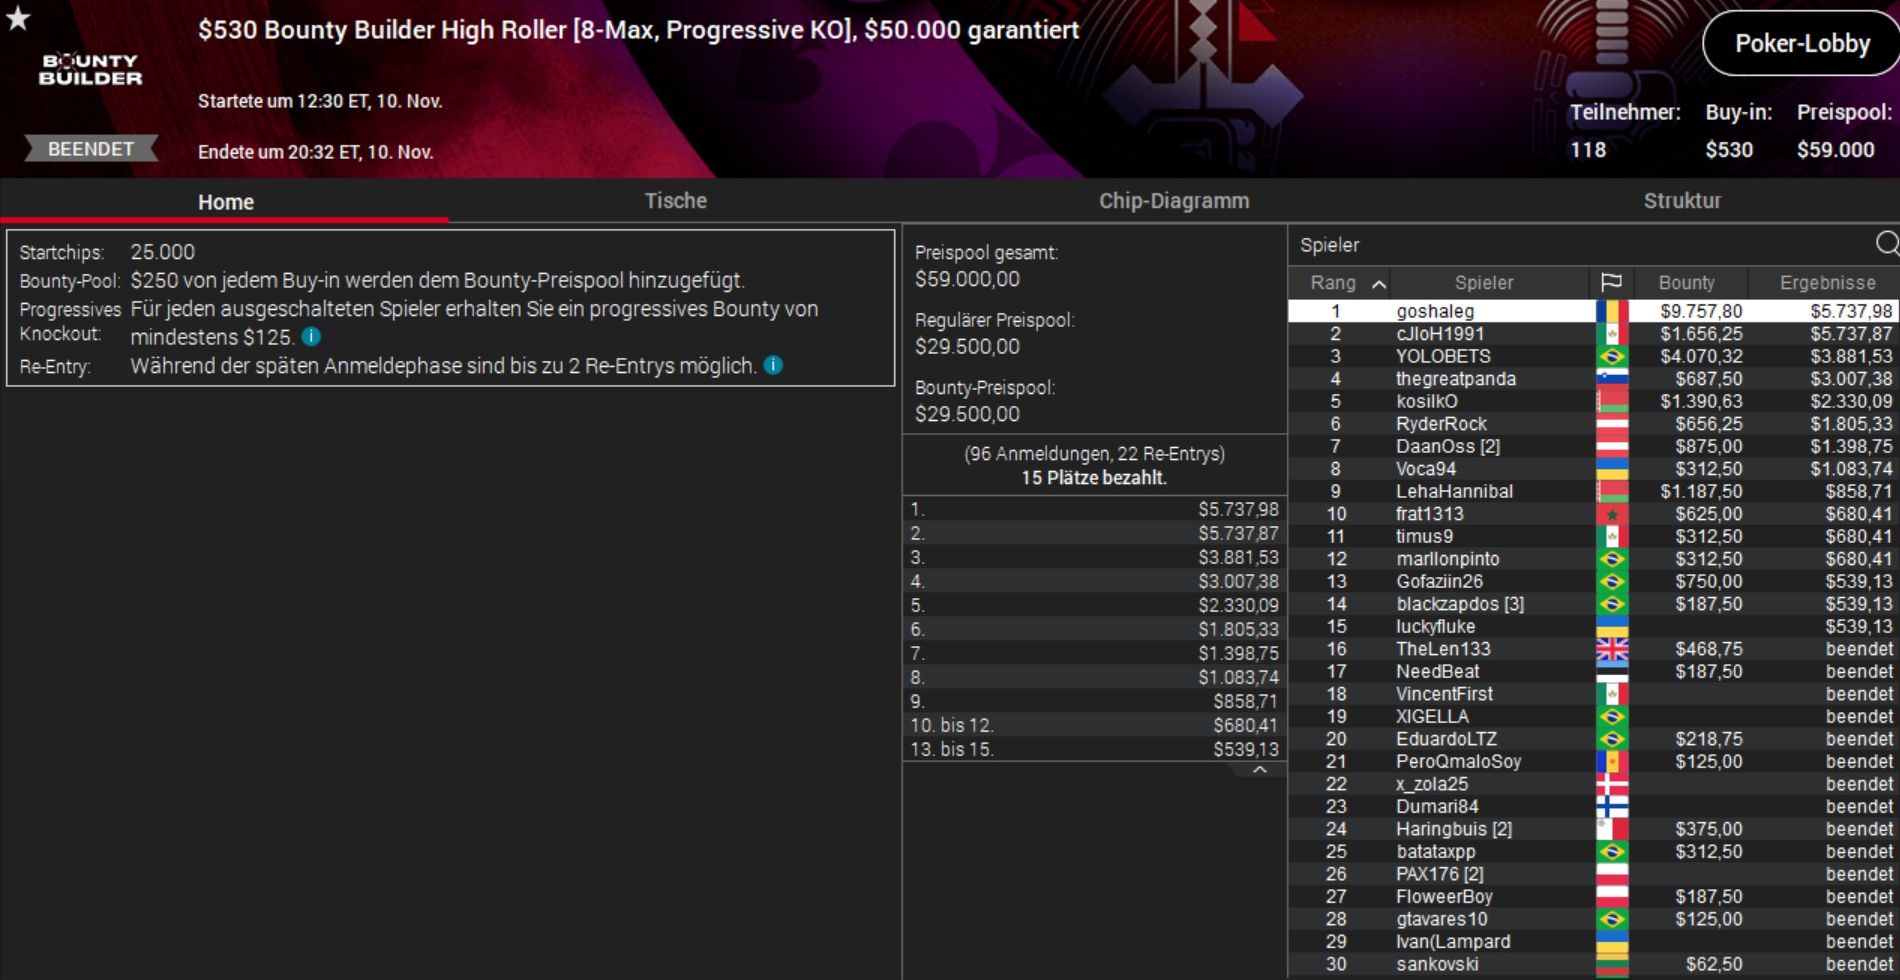The width and height of the screenshot is (1900, 980).
Task: Click info icon beside Re-Entry description
Action: click(x=773, y=365)
